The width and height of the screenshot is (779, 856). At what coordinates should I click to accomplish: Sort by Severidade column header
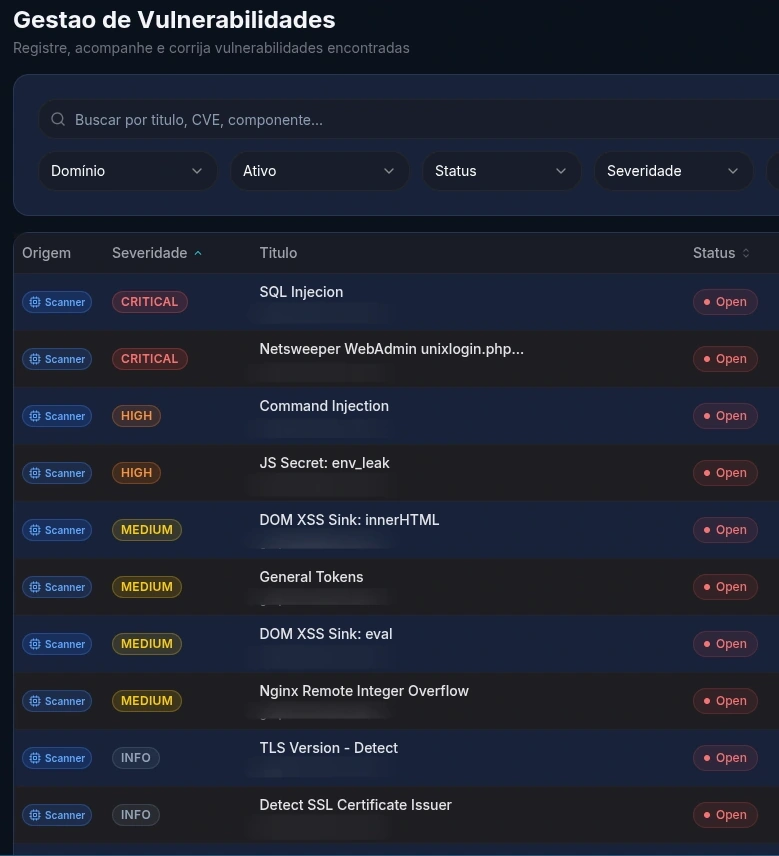157,253
